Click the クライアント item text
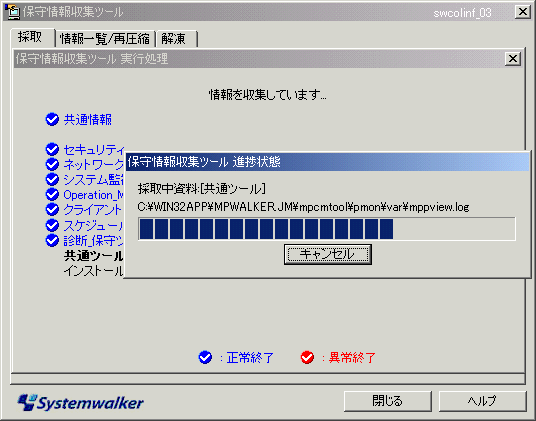This screenshot has width=536, height=421. 93,209
